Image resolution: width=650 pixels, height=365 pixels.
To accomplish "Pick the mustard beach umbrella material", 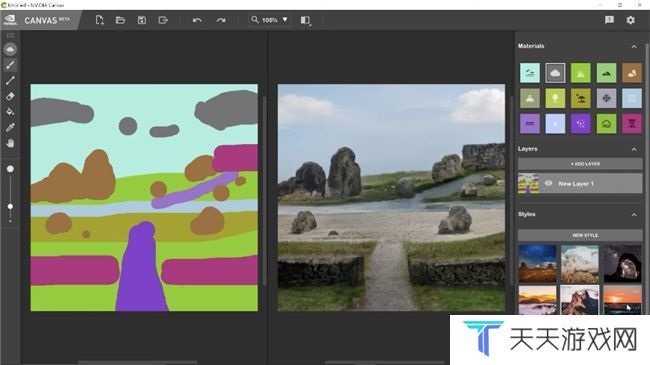I will click(x=580, y=98).
